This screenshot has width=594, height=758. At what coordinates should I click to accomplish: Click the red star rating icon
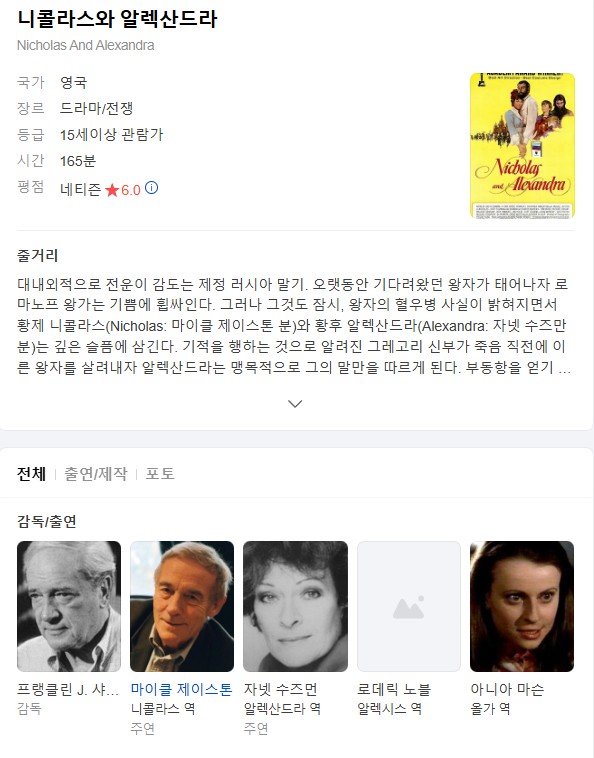coord(112,190)
